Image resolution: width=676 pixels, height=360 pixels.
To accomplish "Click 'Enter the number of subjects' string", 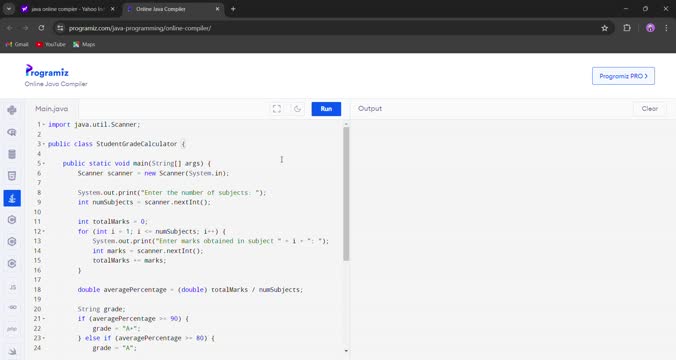I will pyautogui.click(x=200, y=193).
